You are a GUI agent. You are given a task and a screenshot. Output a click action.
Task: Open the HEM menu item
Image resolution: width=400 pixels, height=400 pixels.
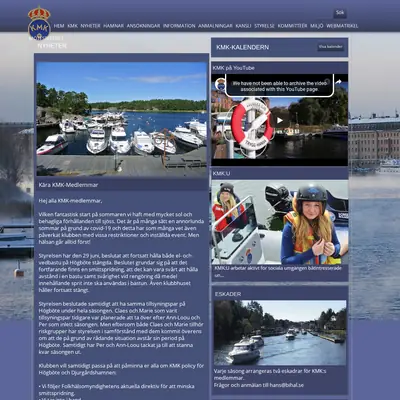(59, 26)
